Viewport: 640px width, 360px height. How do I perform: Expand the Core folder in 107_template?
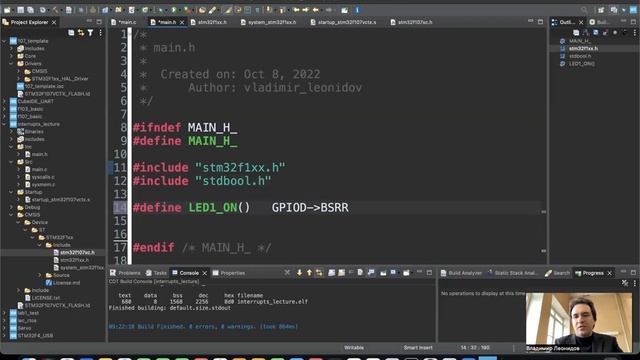click(x=11, y=56)
